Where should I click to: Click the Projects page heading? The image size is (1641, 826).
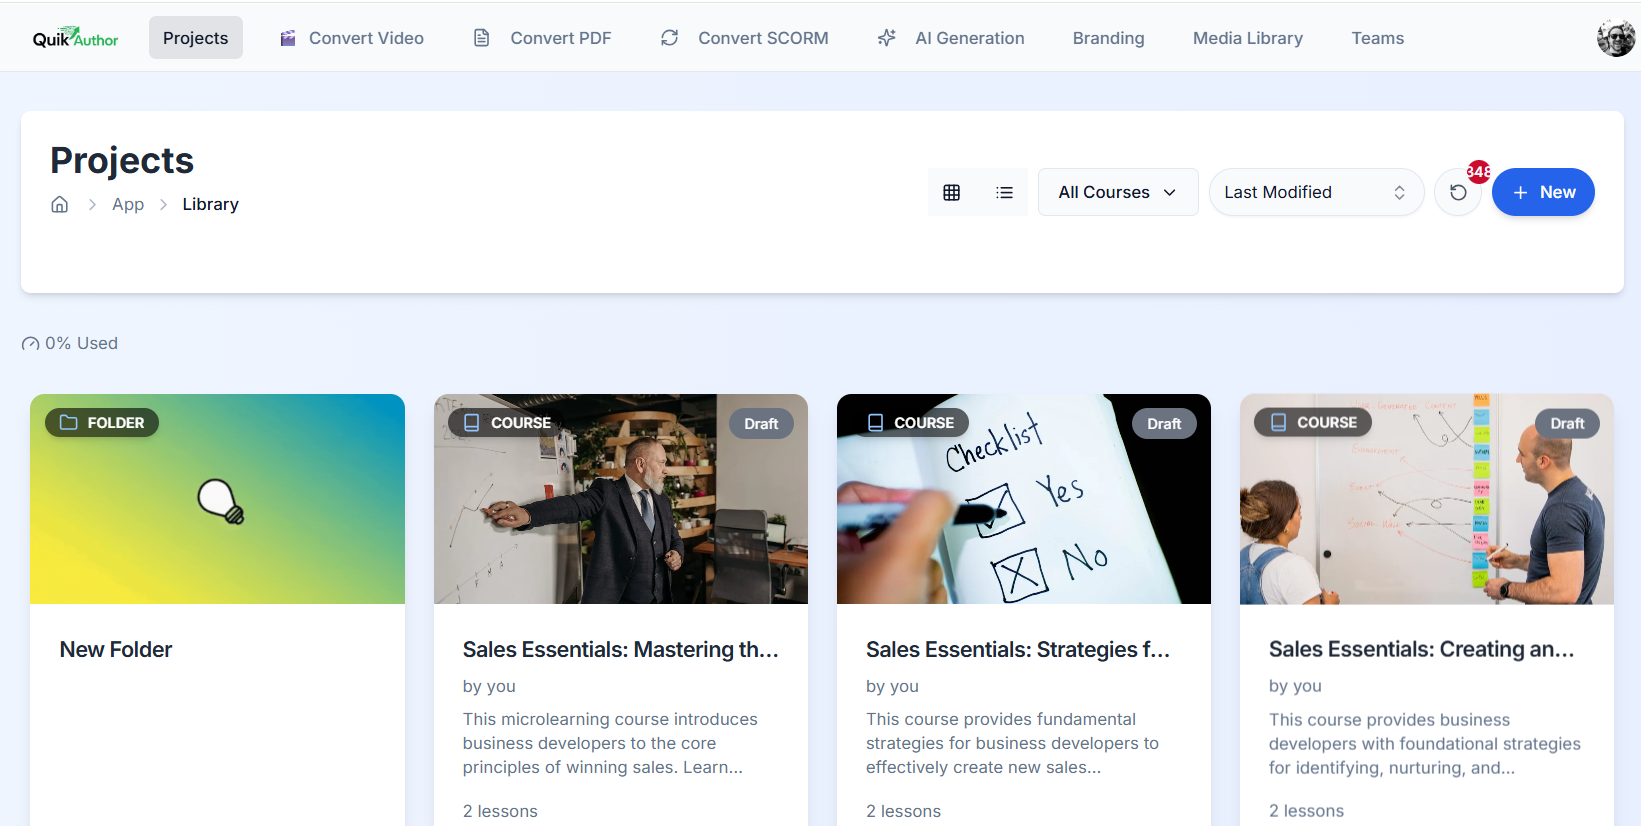122,160
